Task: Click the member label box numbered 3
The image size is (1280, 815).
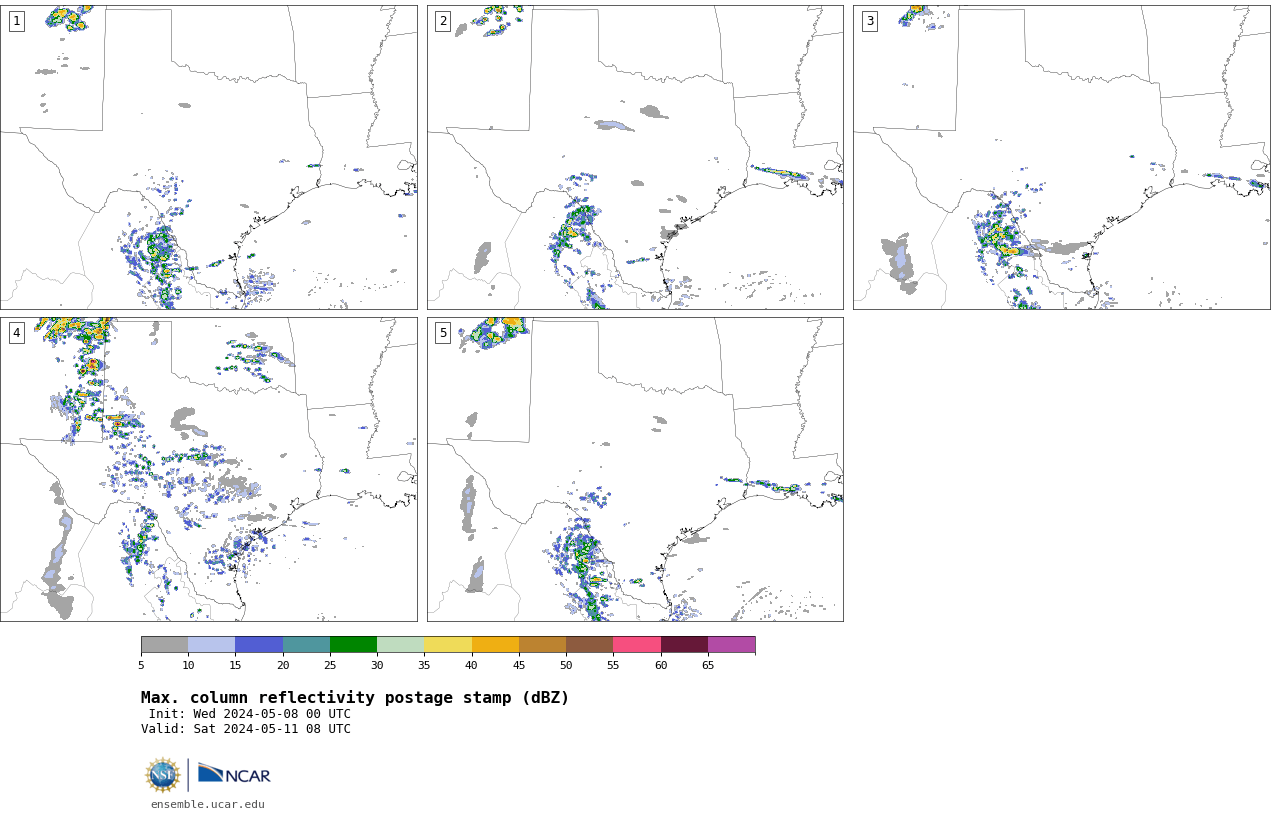Action: point(869,21)
